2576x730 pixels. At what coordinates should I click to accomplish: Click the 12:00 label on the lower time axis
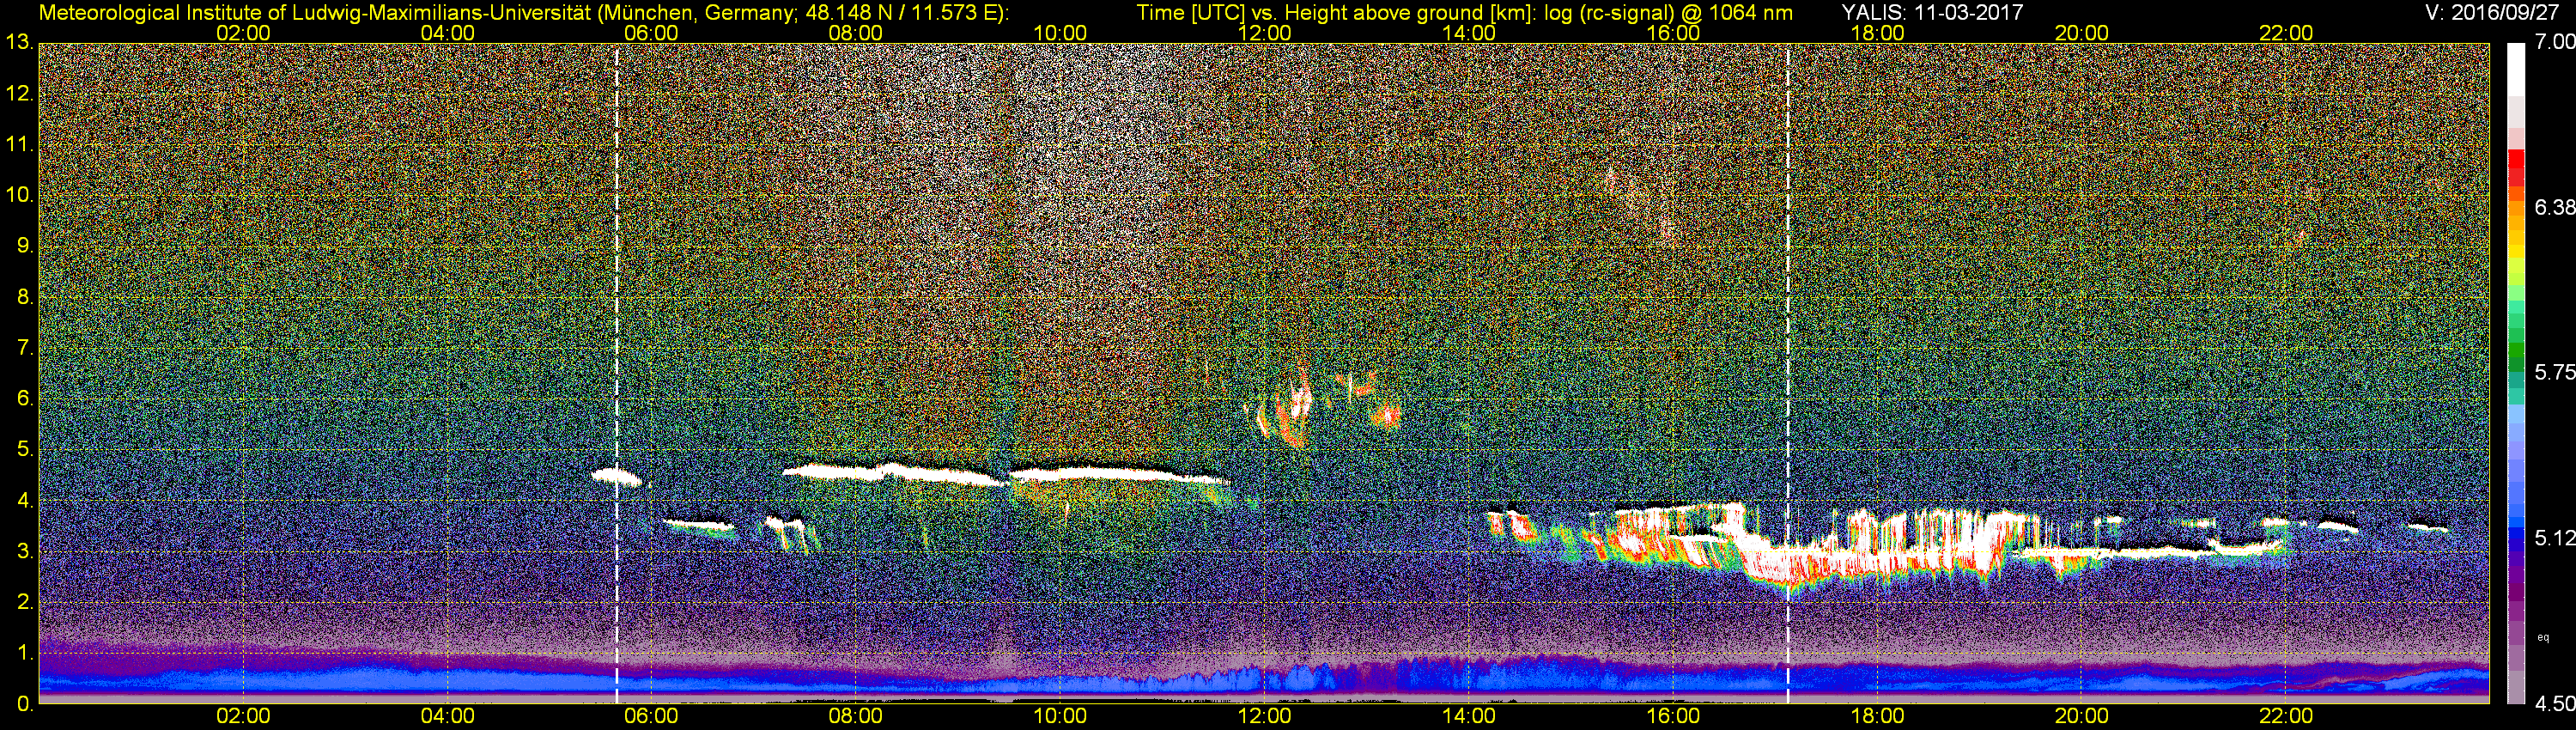(1264, 717)
